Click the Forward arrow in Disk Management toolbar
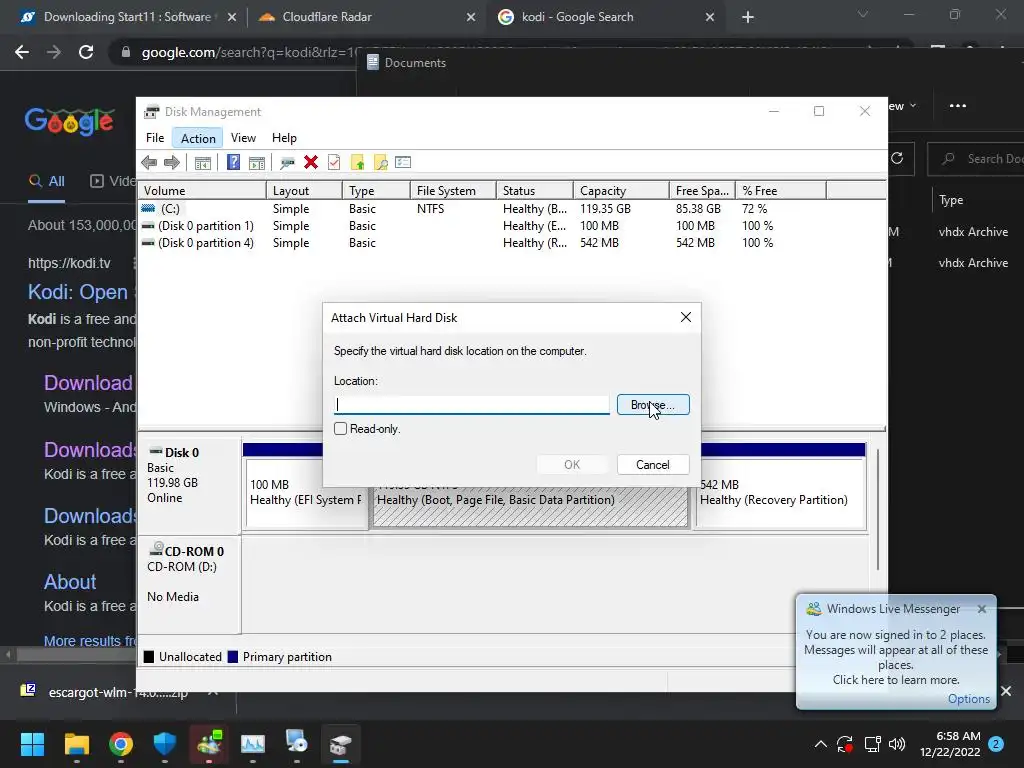Image resolution: width=1024 pixels, height=768 pixels. 172,163
